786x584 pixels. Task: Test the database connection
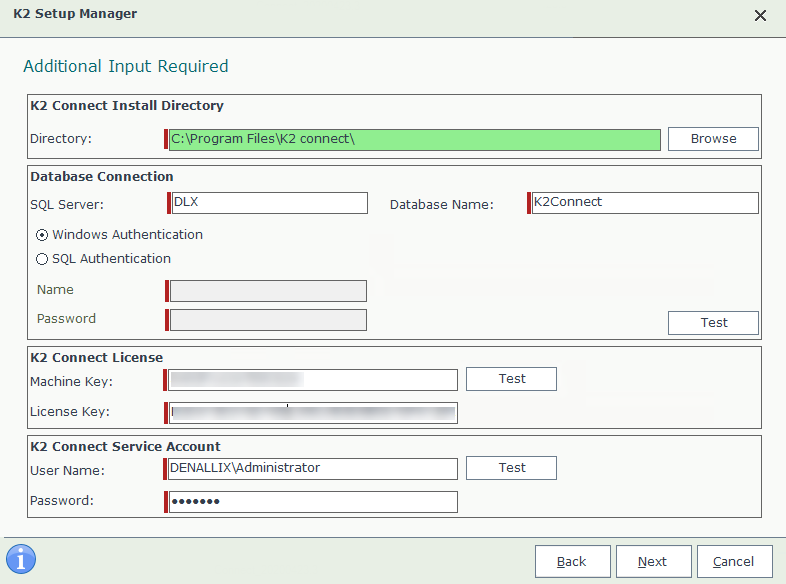click(713, 323)
